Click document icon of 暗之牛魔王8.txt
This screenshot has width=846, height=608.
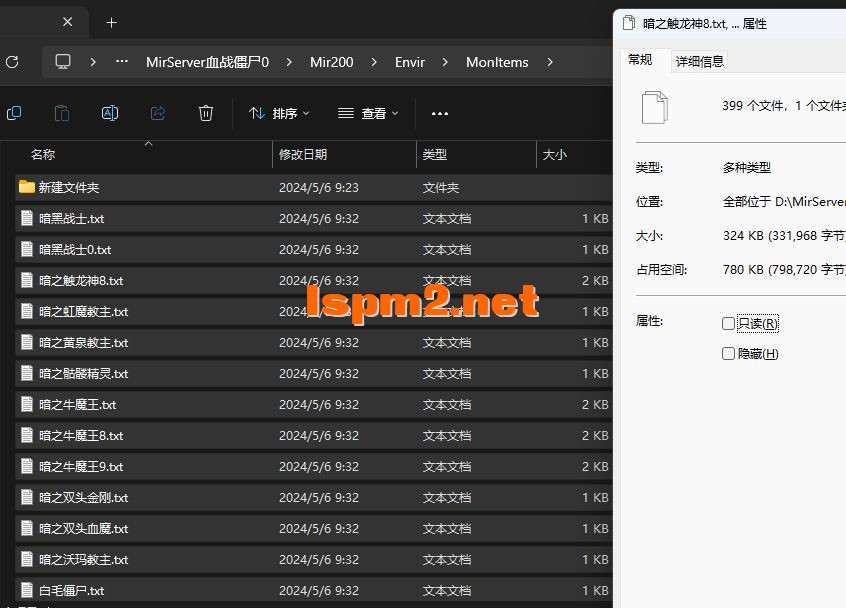point(26,435)
